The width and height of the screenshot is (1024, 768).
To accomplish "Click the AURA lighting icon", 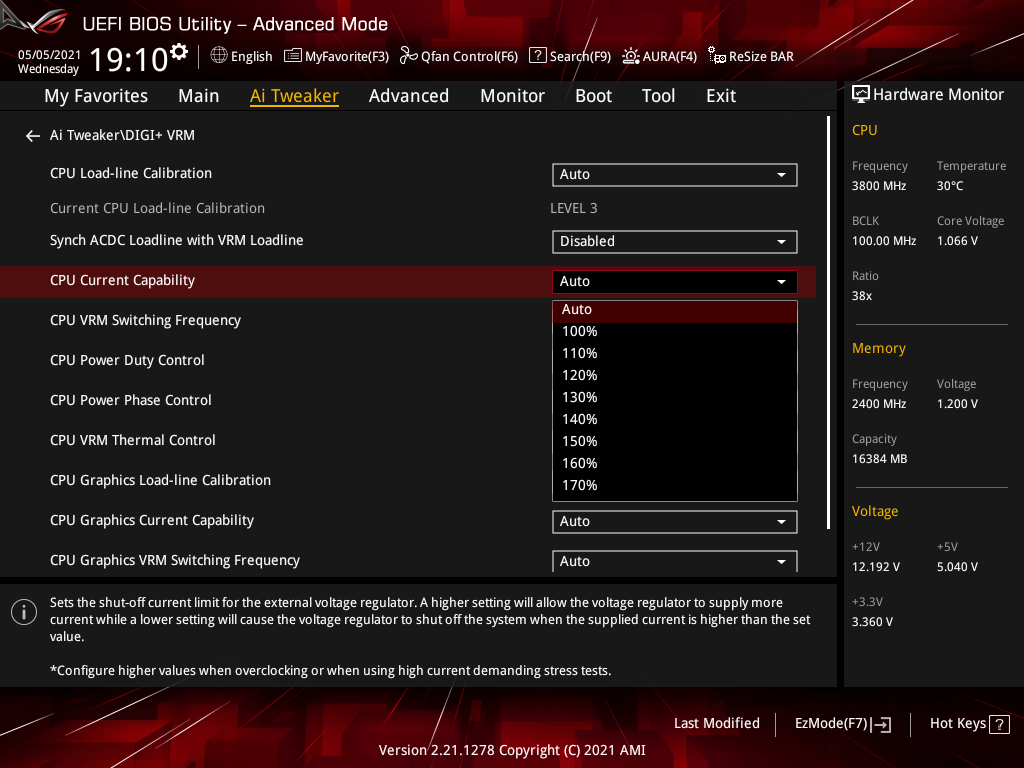I will [630, 56].
